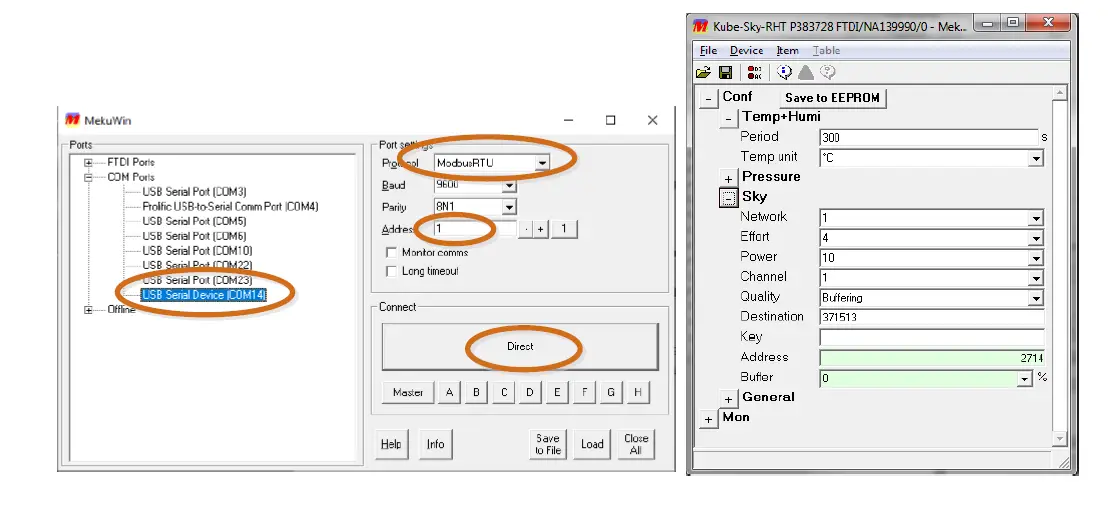The image size is (1119, 507).
Task: Click connect button H
Action: click(x=638, y=392)
